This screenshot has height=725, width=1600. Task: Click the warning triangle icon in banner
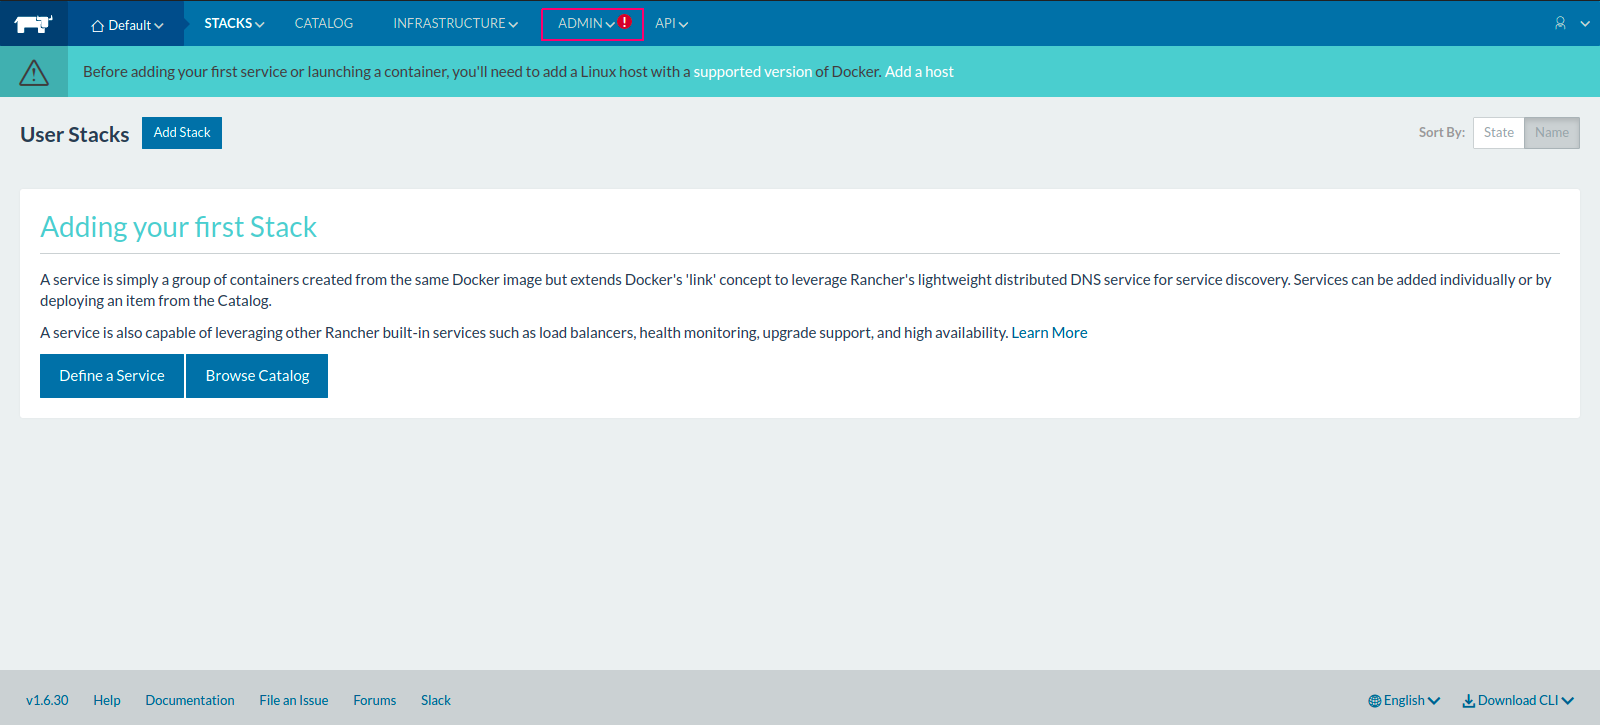pyautogui.click(x=34, y=72)
